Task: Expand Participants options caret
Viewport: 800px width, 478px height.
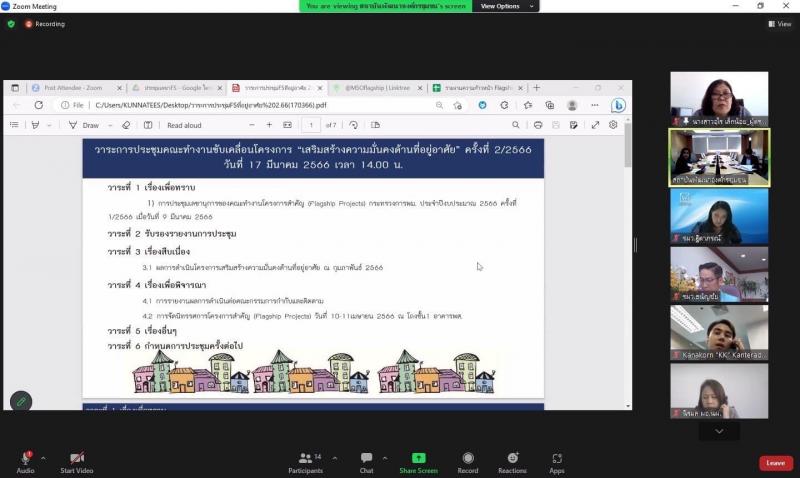Action: [x=334, y=458]
